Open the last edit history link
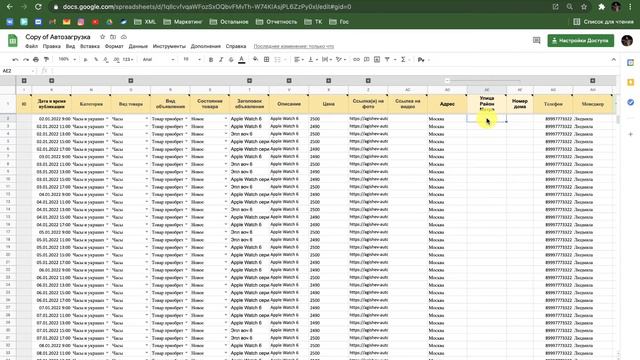 pyautogui.click(x=293, y=47)
